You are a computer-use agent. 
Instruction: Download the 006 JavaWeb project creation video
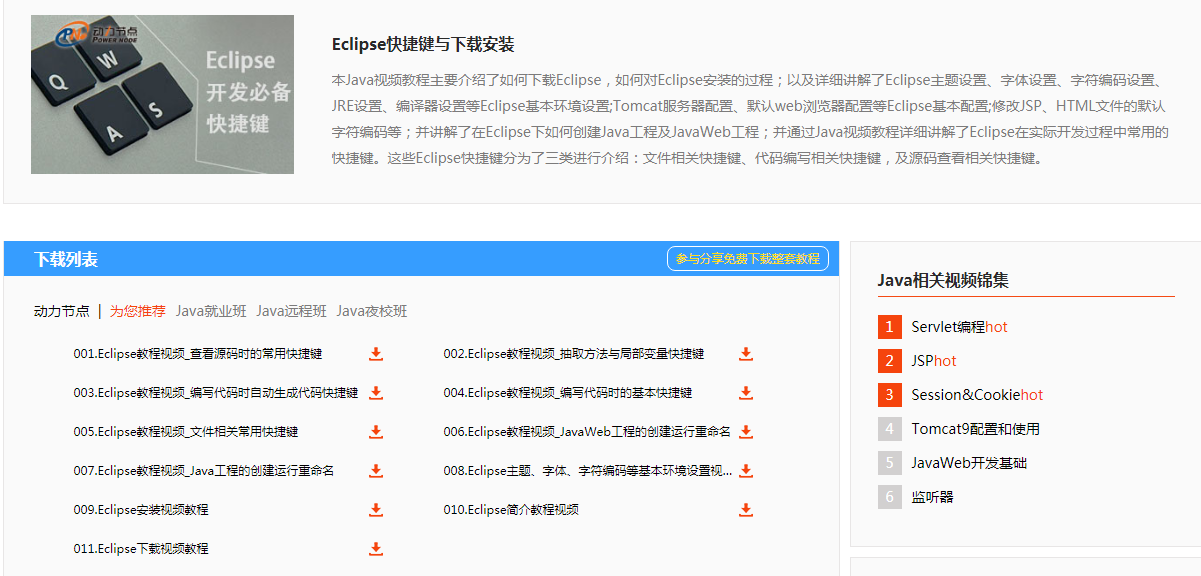746,432
